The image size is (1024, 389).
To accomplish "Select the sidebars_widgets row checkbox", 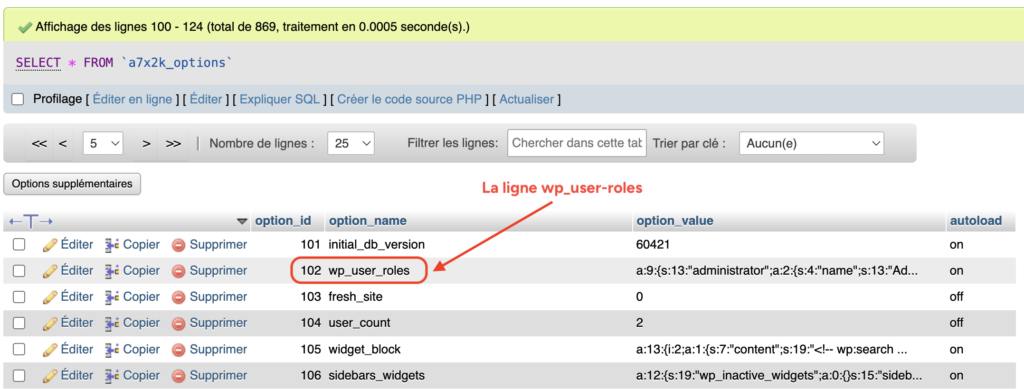I will coord(19,375).
